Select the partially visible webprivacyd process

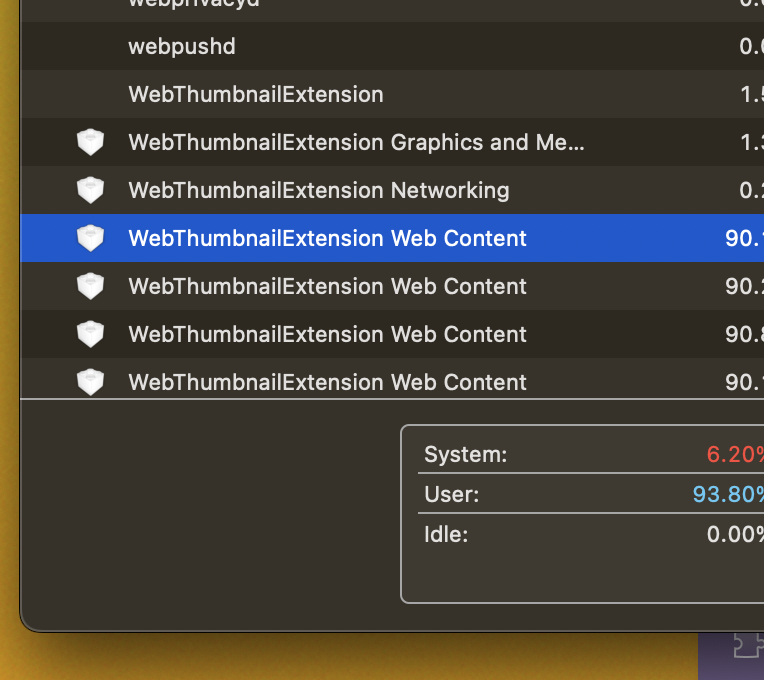(x=193, y=3)
